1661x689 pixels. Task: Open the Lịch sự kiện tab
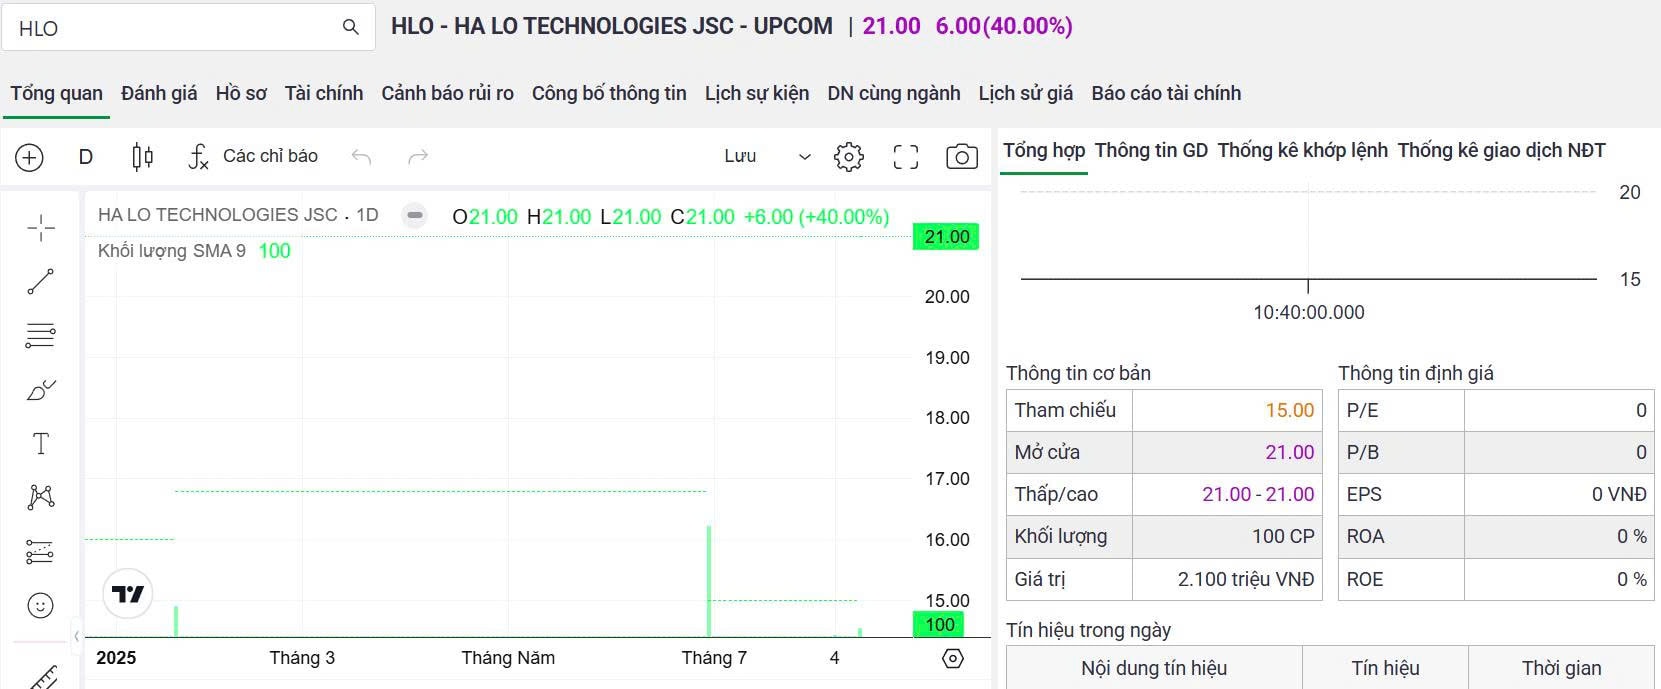(757, 94)
